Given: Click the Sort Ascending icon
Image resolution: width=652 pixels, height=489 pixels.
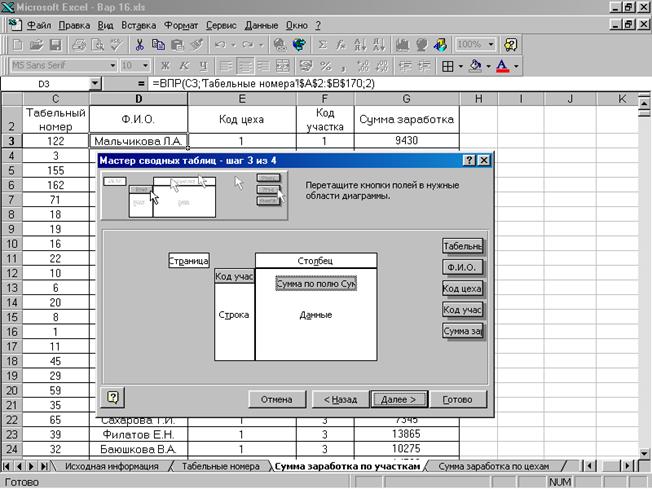Looking at the screenshot, I should 358,44.
